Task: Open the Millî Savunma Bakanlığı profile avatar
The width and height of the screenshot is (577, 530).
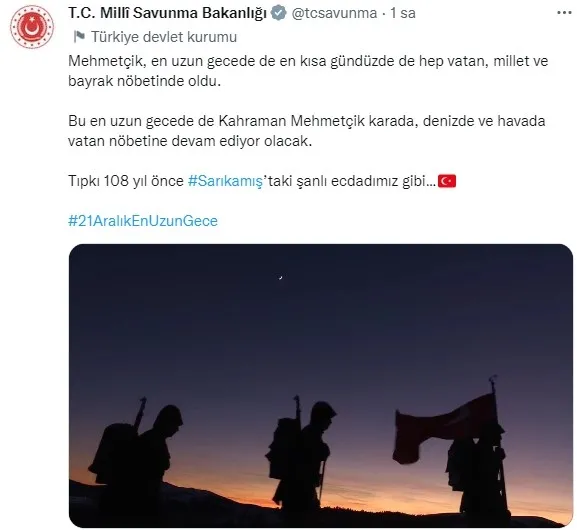Action: (x=32, y=27)
